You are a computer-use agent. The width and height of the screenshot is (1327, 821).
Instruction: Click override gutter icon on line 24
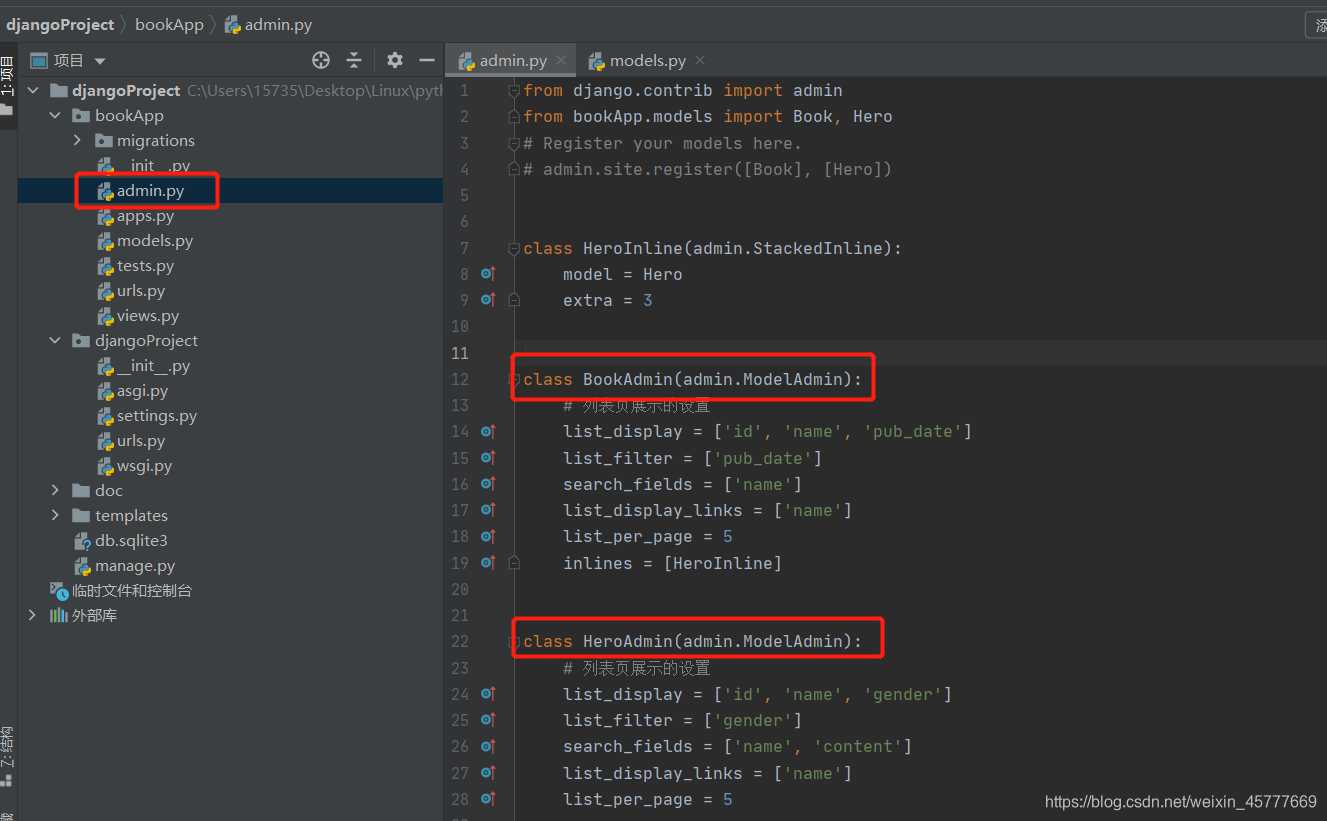tap(488, 693)
